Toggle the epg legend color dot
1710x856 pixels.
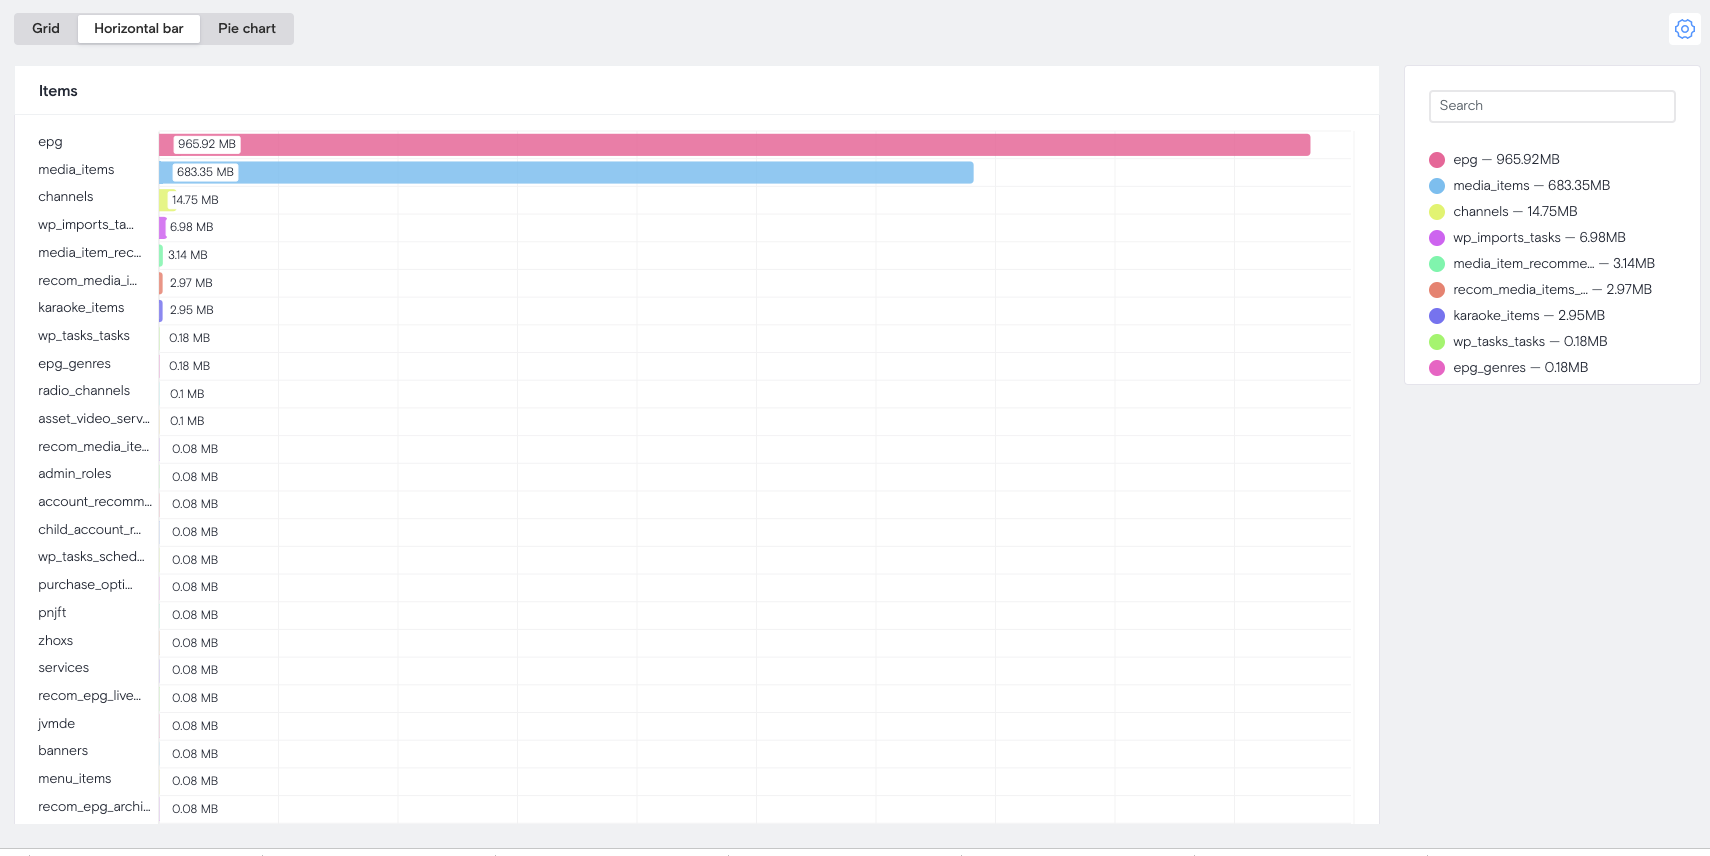coord(1437,160)
